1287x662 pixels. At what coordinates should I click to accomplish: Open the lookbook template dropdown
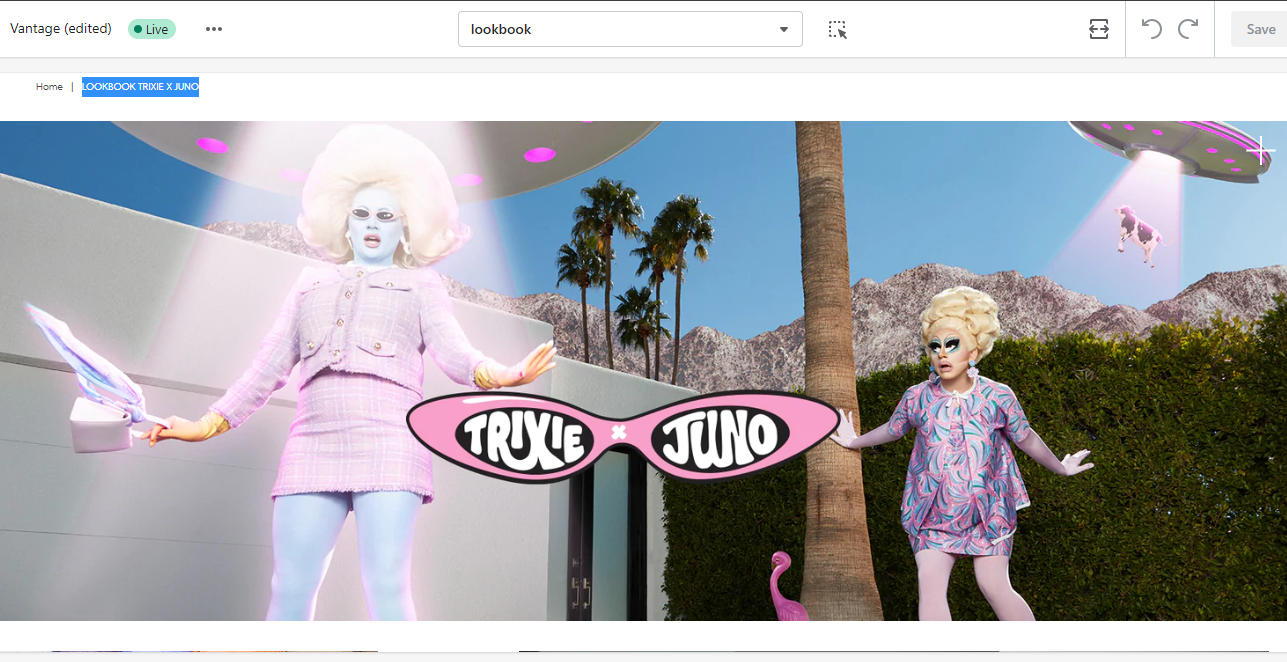click(x=630, y=29)
